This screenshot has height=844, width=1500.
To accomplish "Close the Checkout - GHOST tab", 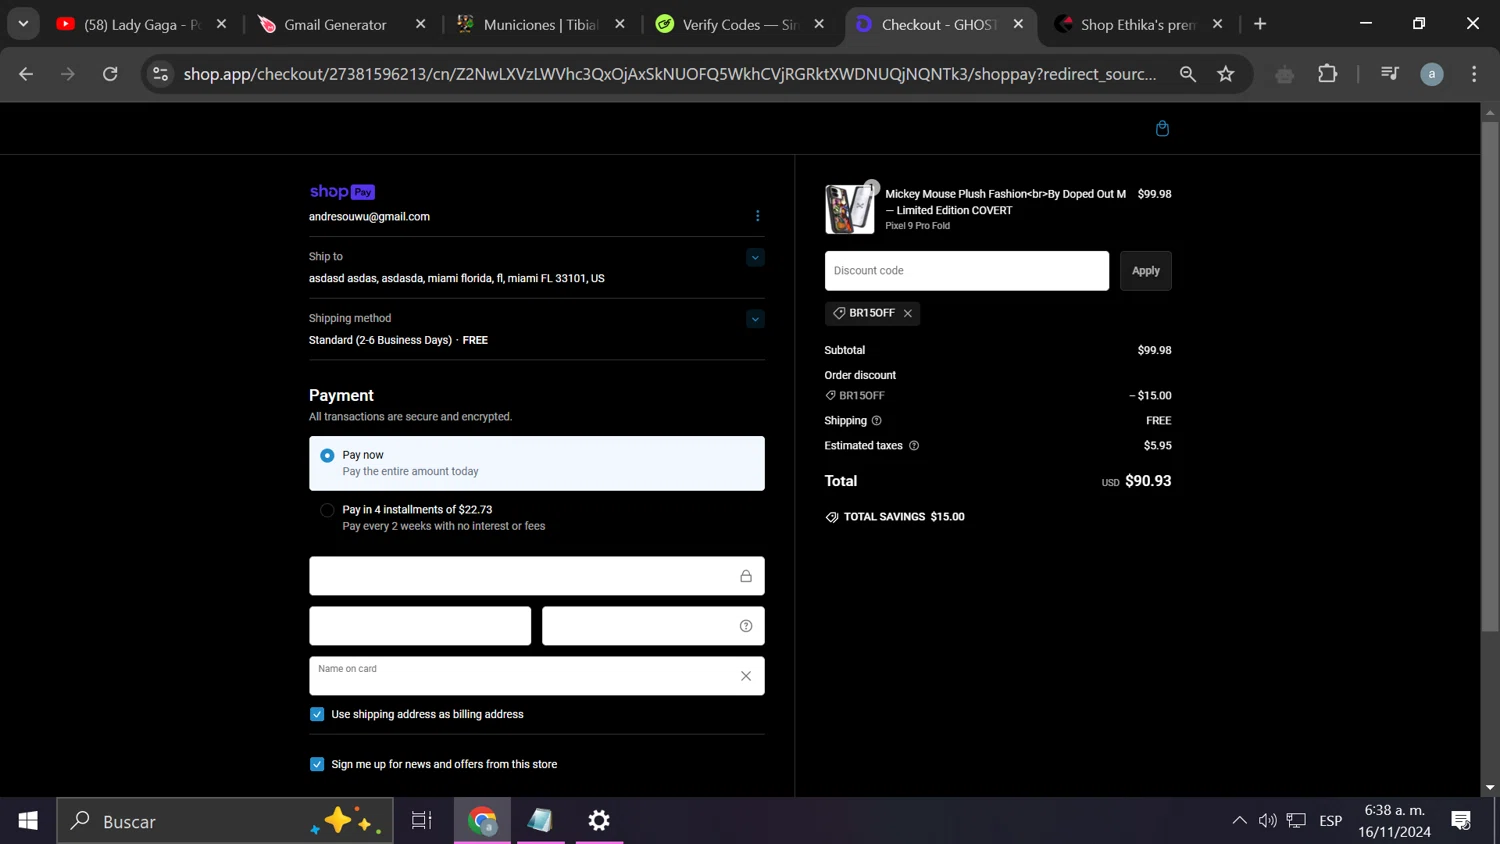I will tap(1018, 24).
